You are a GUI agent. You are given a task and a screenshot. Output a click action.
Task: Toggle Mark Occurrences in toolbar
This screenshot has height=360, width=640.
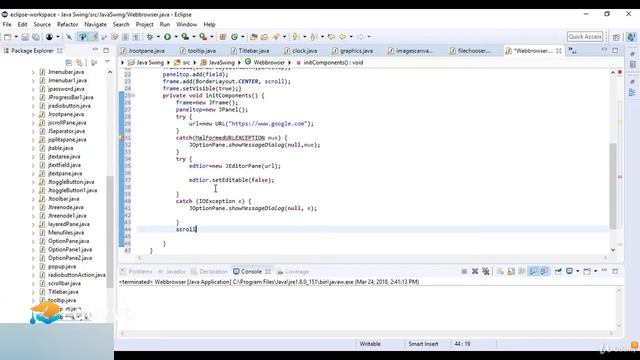[x=94, y=37]
